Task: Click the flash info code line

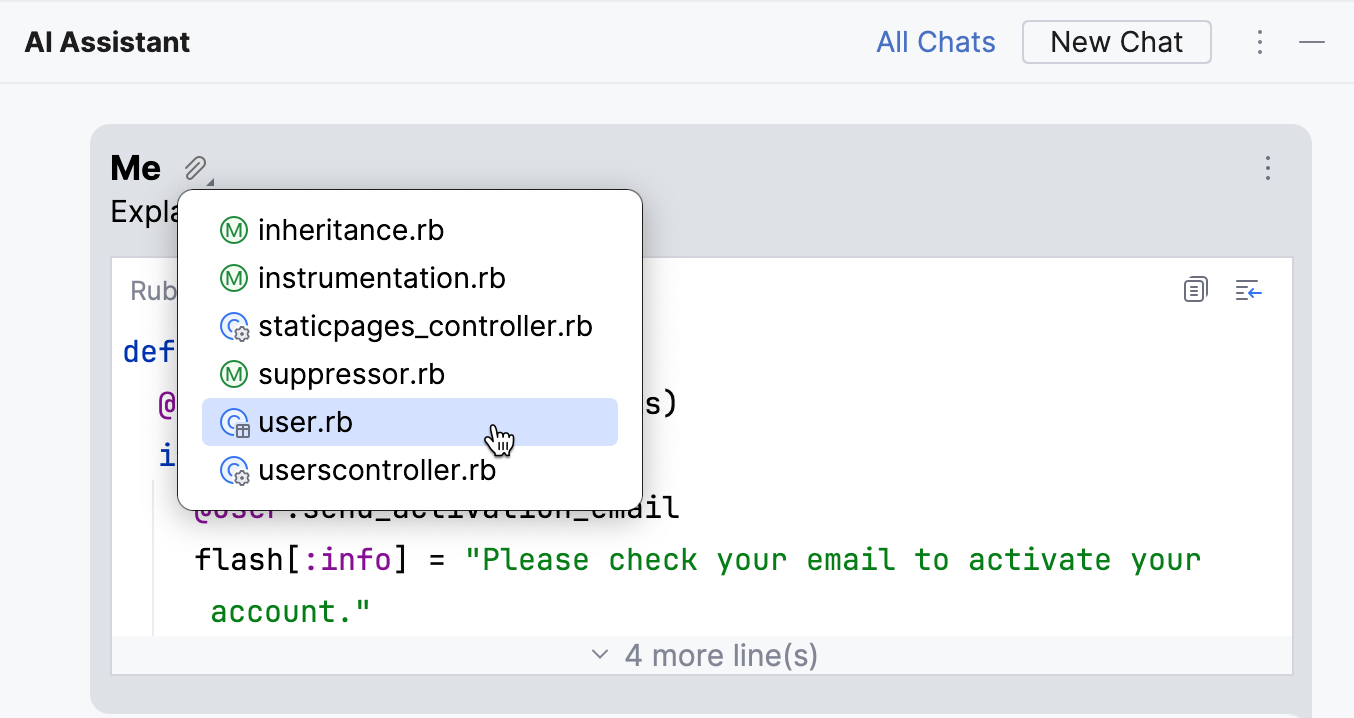Action: (x=697, y=560)
